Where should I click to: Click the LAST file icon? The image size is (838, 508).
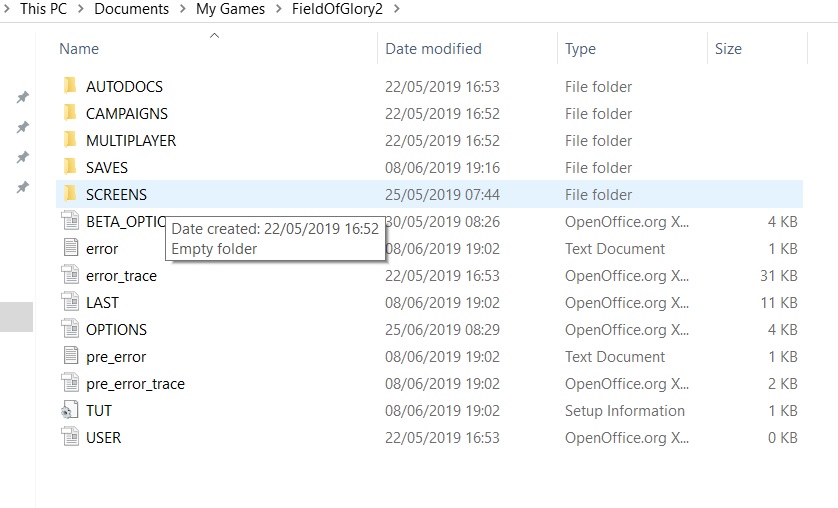(70, 302)
